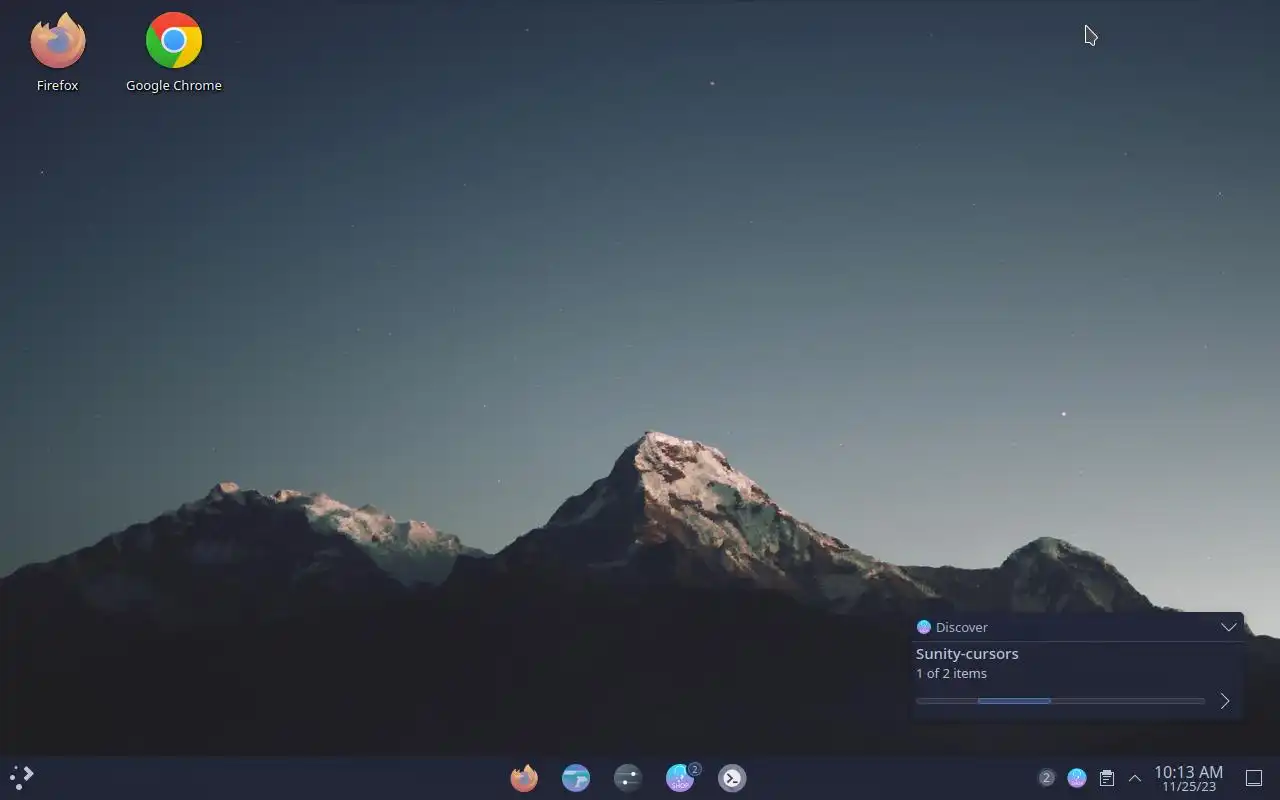The width and height of the screenshot is (1280, 800).
Task: Click the Discover notification header label
Action: tap(962, 627)
